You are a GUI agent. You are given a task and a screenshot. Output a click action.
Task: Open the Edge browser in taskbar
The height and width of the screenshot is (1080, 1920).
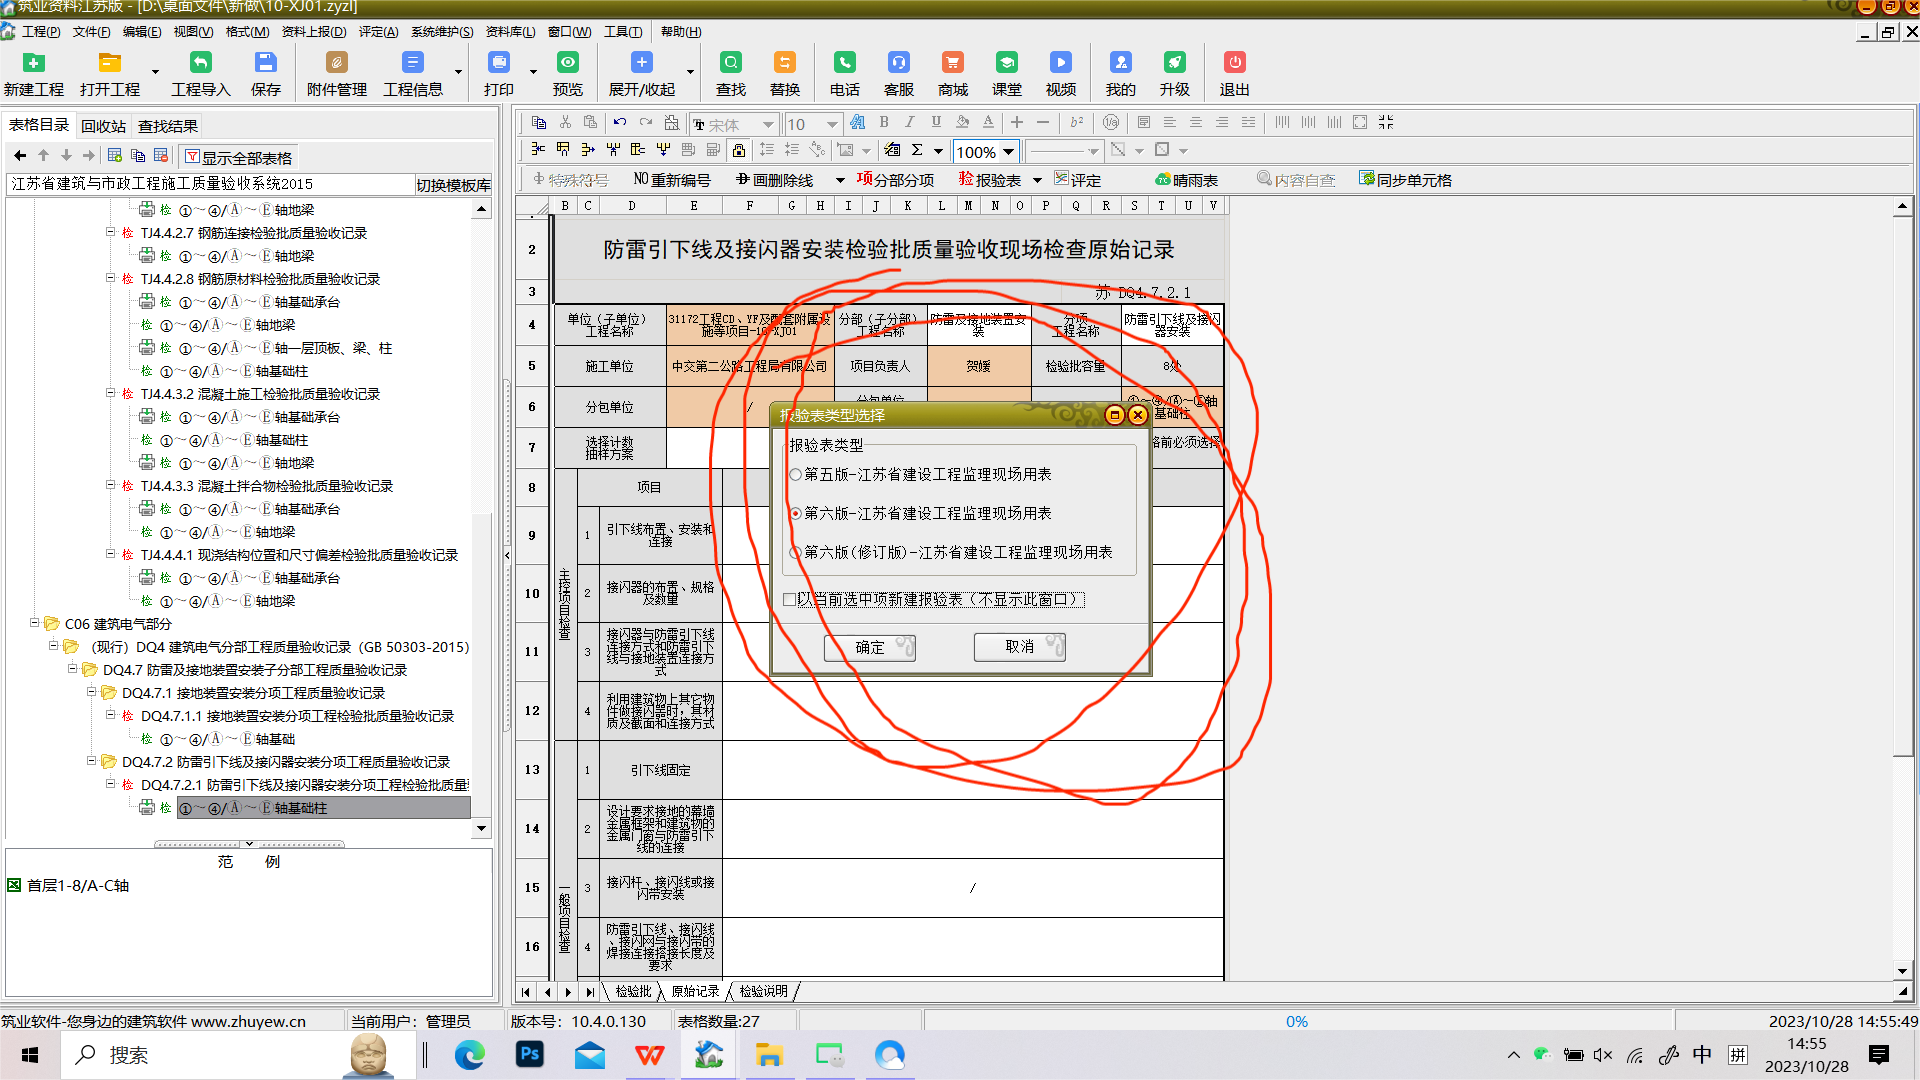(470, 1055)
